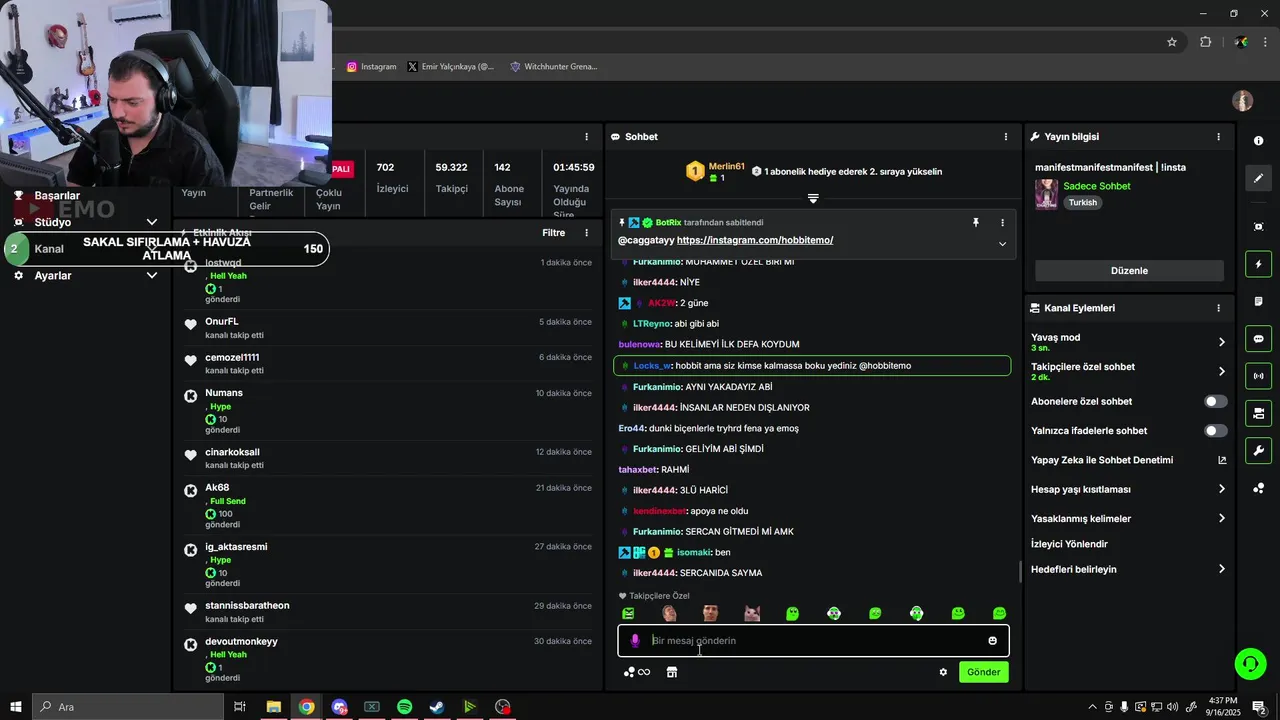Open the info icon in right sidebar
Screen dimensions: 1280x720
[1258, 141]
